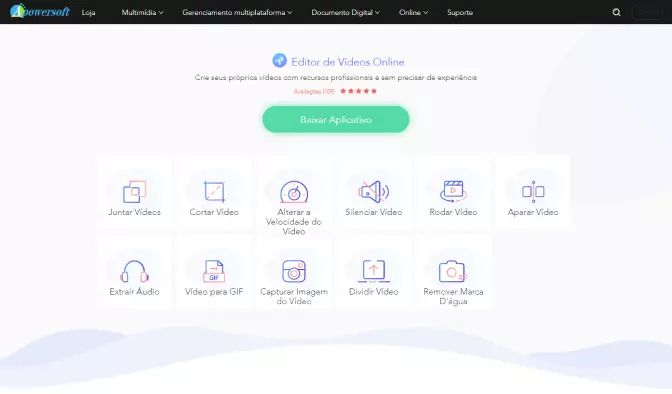
Task: Select the Cortar Vídeo crop icon
Action: pos(214,191)
